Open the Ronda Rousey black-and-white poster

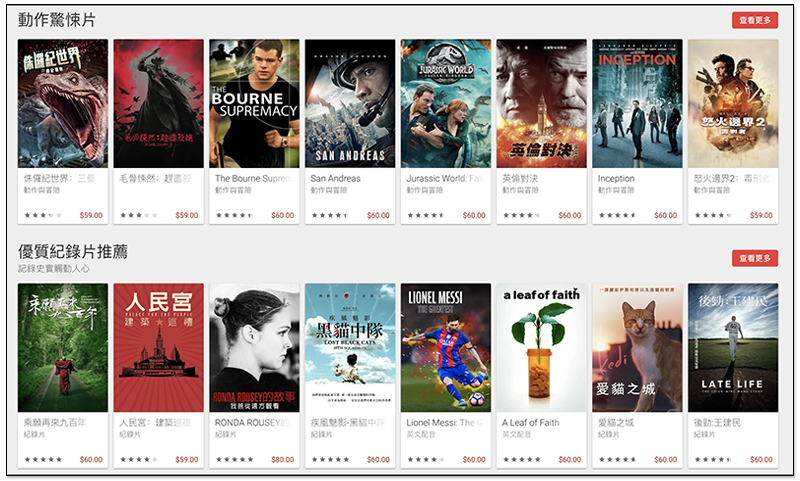click(254, 348)
